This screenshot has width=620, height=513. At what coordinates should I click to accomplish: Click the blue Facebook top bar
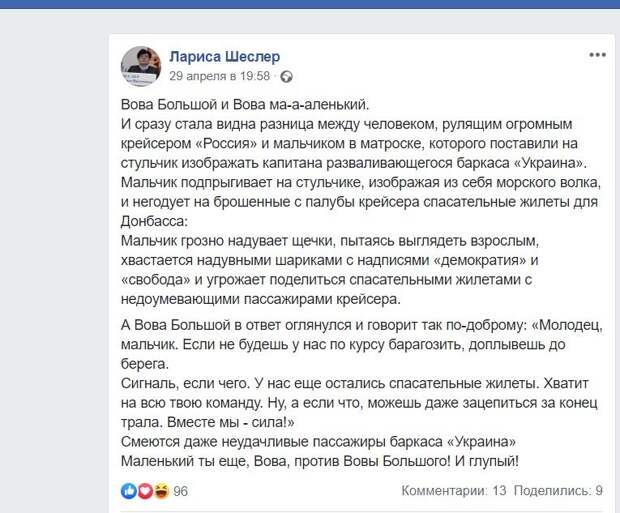point(310,4)
